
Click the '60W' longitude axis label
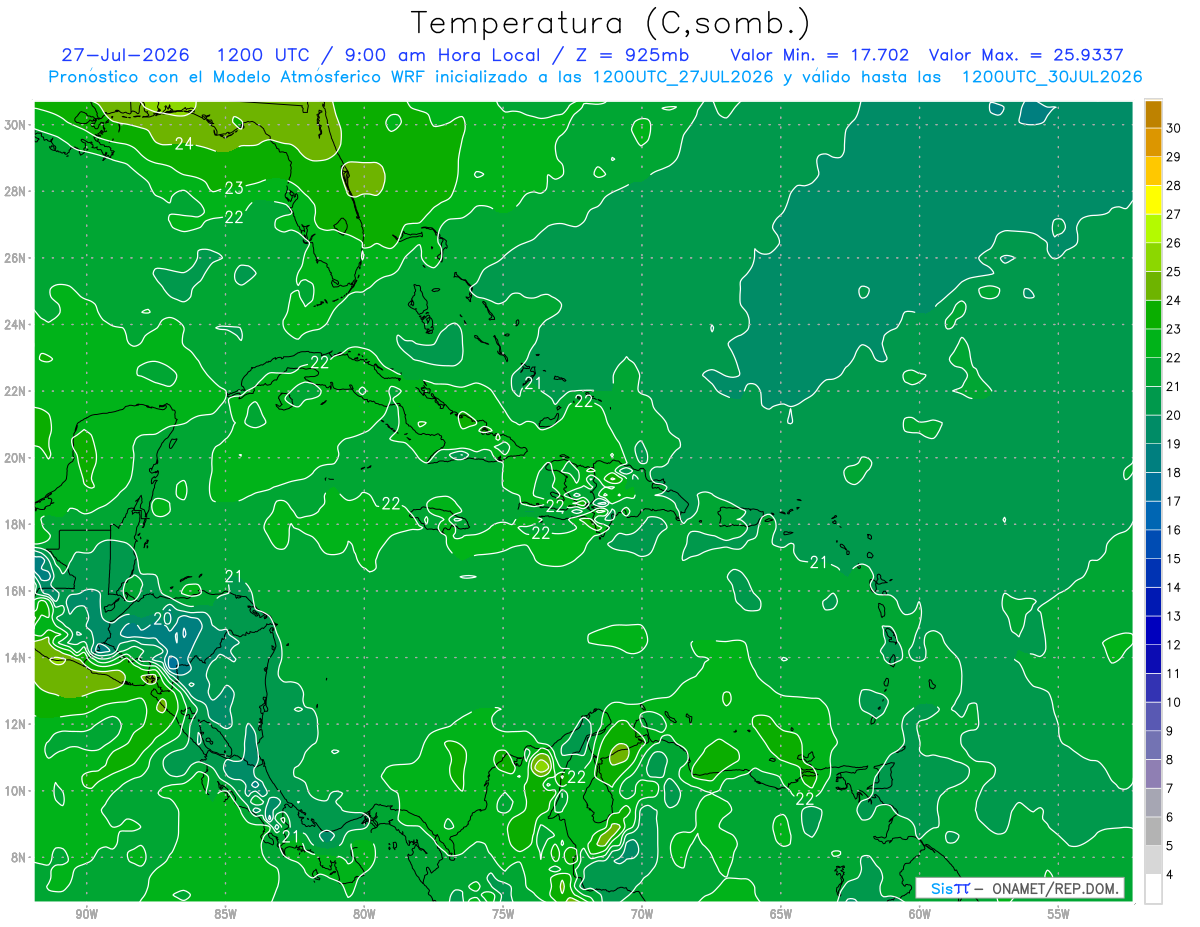tap(920, 914)
